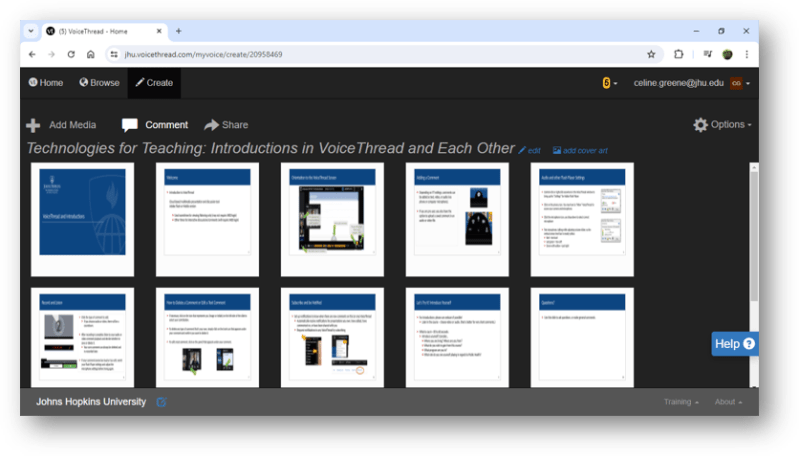Click the browser forward arrow
Image resolution: width=799 pixels, height=456 pixels.
[51, 54]
